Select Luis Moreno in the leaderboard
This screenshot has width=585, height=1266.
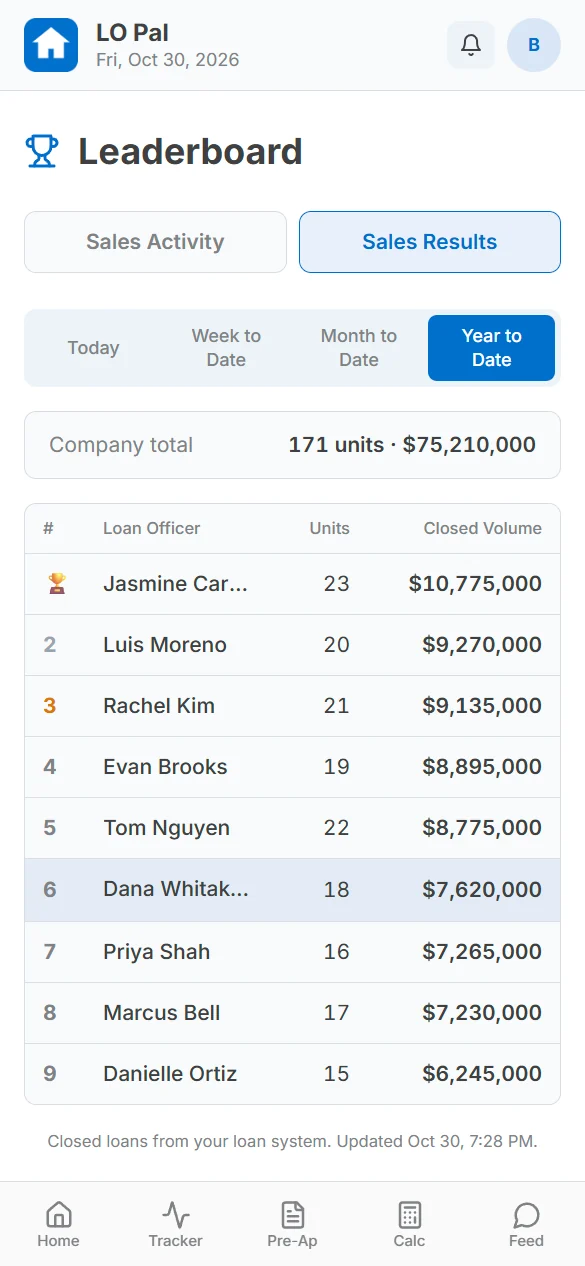coord(165,645)
